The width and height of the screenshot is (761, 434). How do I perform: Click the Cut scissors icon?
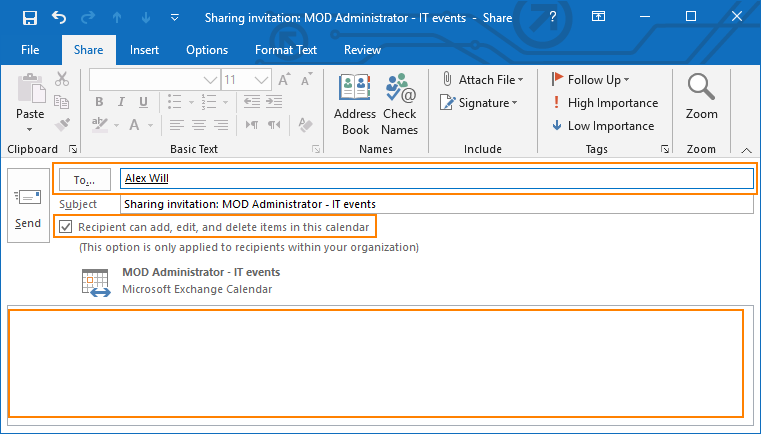pyautogui.click(x=62, y=79)
